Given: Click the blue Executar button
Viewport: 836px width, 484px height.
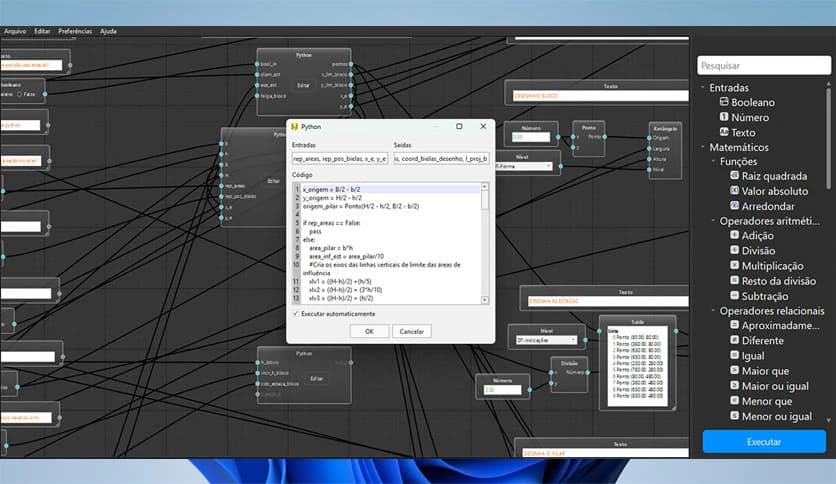Looking at the screenshot, I should [x=764, y=442].
